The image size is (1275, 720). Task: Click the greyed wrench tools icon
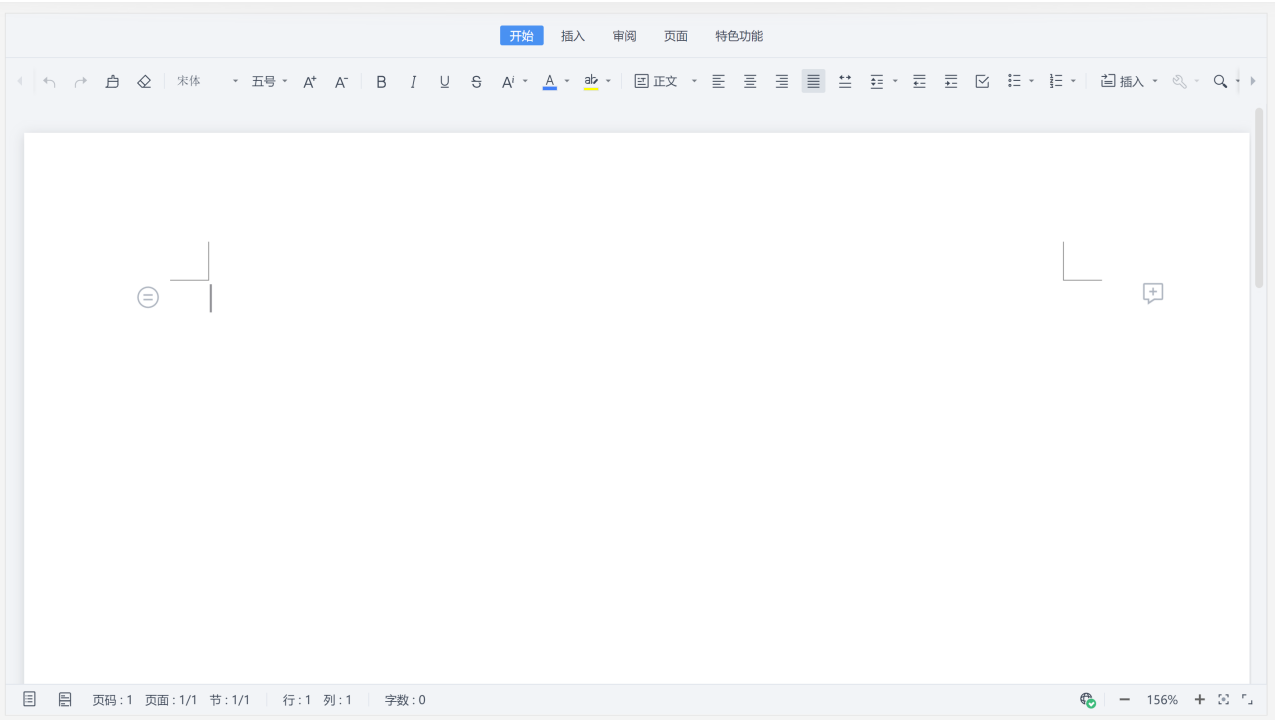[1179, 82]
